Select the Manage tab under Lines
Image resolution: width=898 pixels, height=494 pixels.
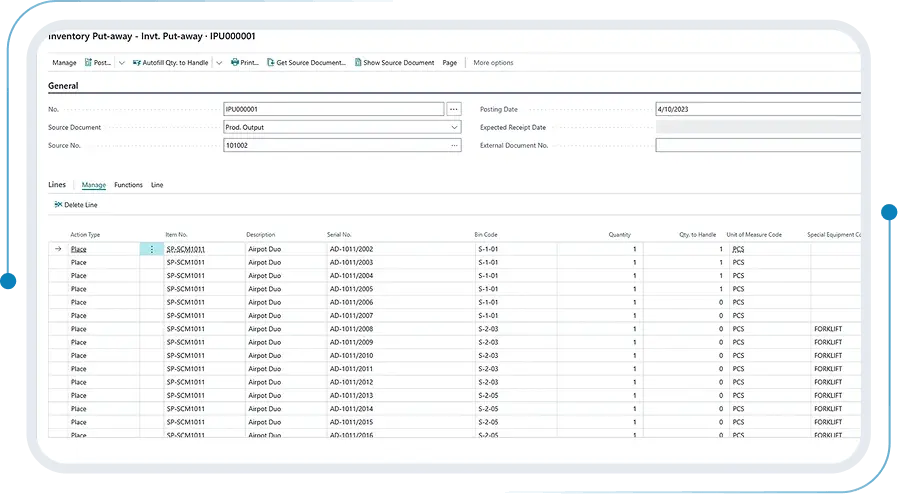(94, 185)
